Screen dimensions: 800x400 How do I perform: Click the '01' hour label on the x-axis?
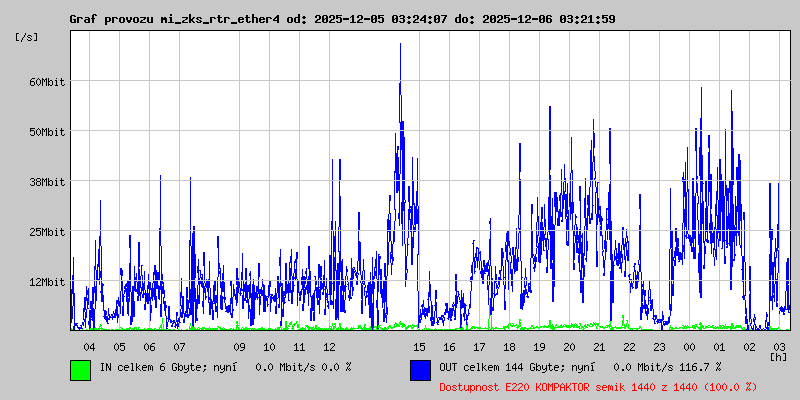[x=719, y=347]
